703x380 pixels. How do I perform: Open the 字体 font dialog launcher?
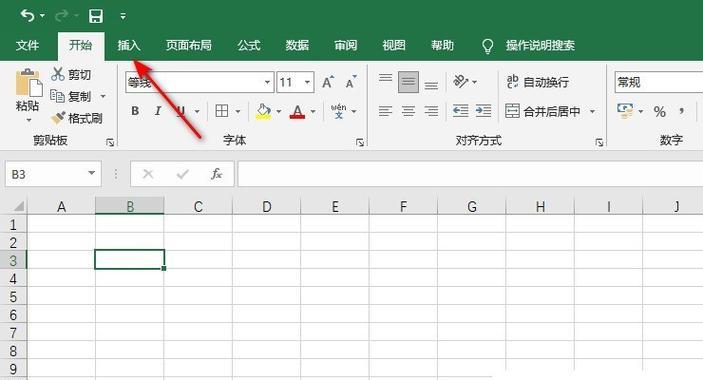click(360, 142)
